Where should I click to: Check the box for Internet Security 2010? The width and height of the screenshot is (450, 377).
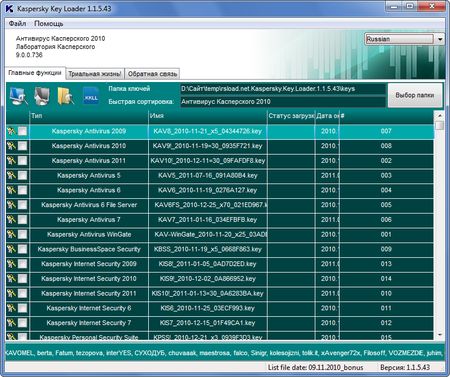click(x=22, y=279)
